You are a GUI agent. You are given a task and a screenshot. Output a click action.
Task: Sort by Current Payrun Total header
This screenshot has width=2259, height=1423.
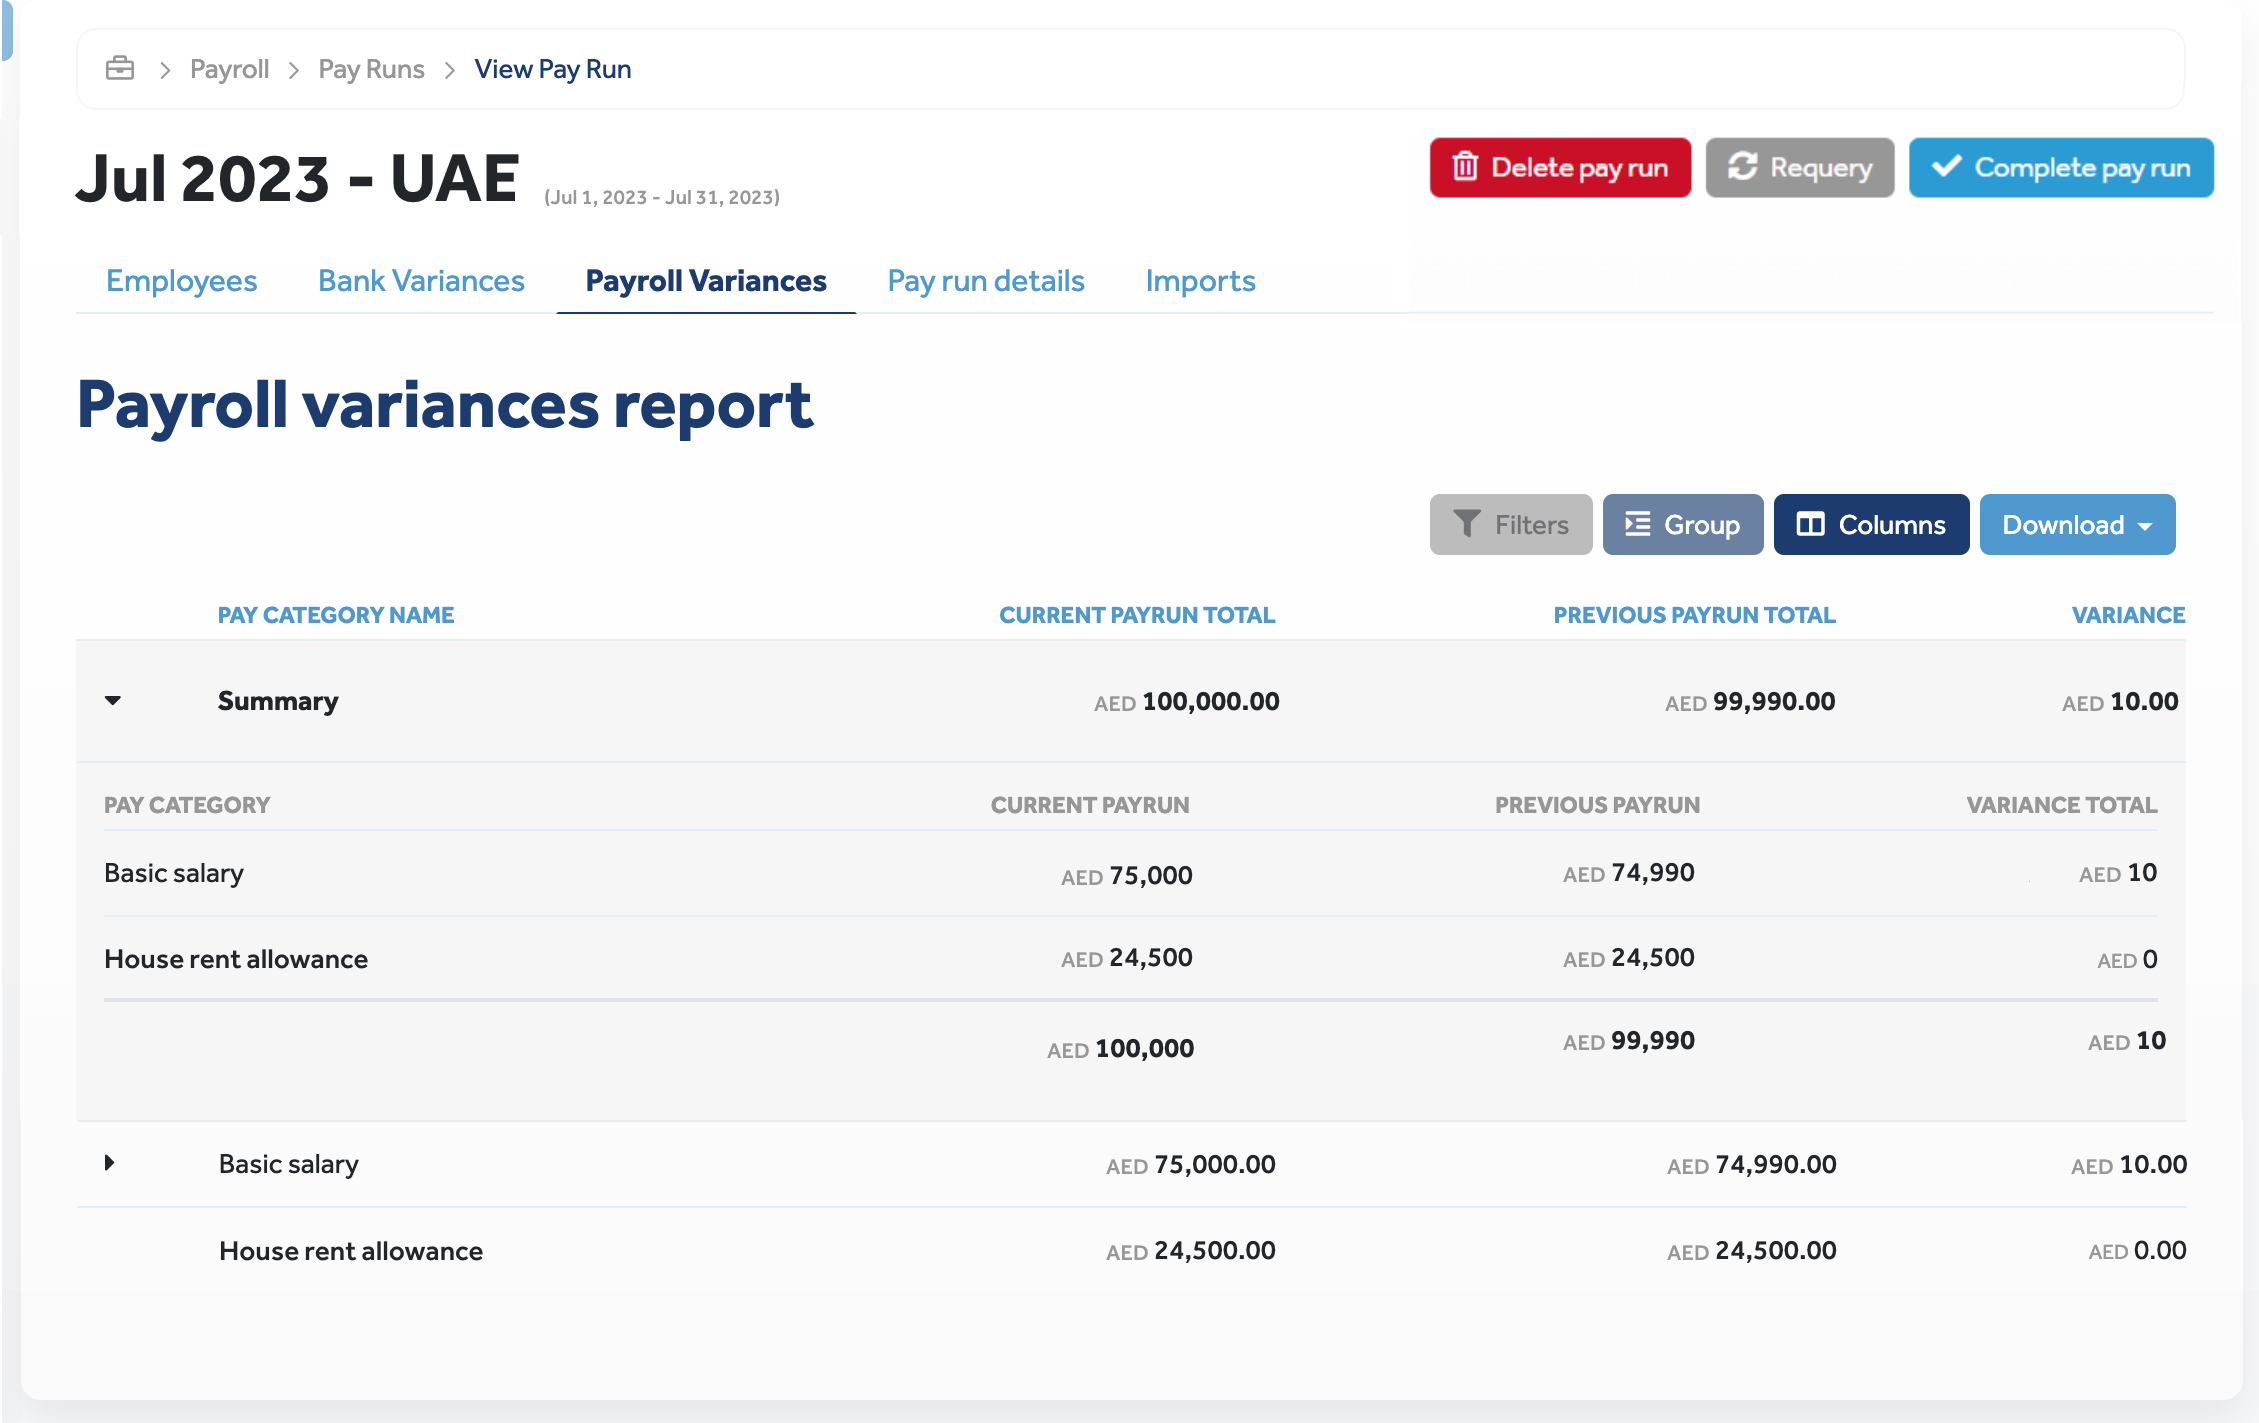(1136, 615)
